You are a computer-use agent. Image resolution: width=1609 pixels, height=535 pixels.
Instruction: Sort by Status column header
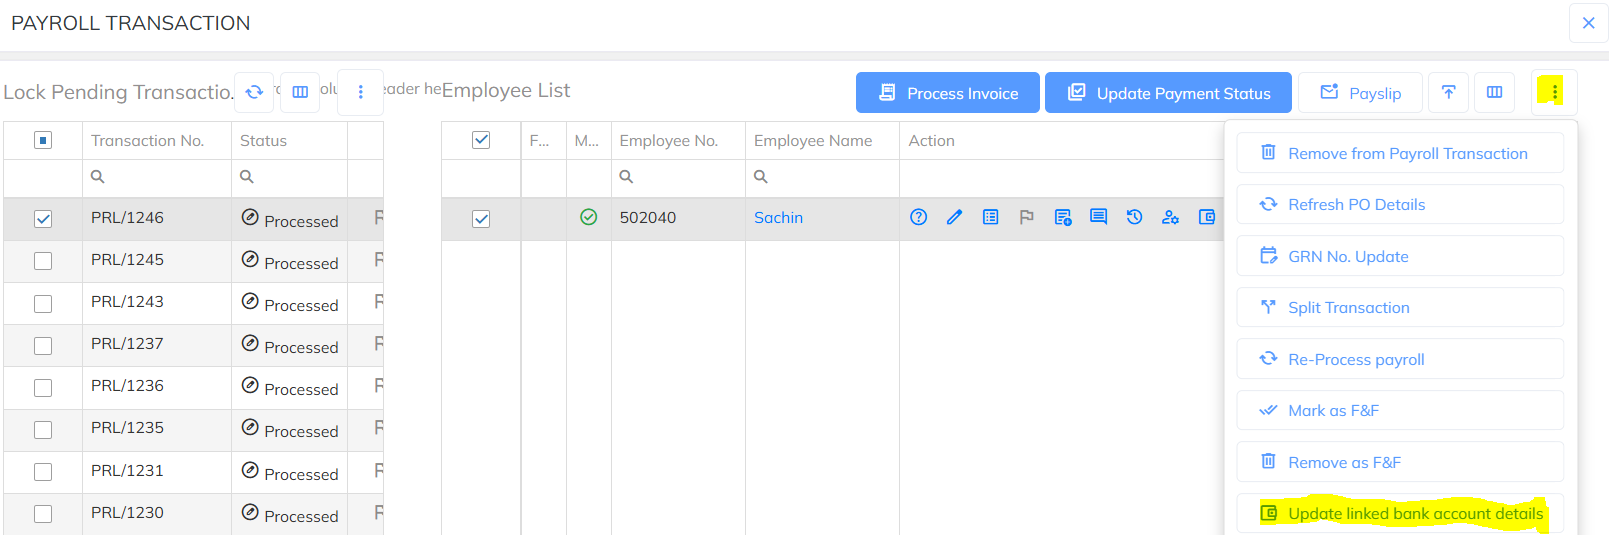pyautogui.click(x=263, y=141)
